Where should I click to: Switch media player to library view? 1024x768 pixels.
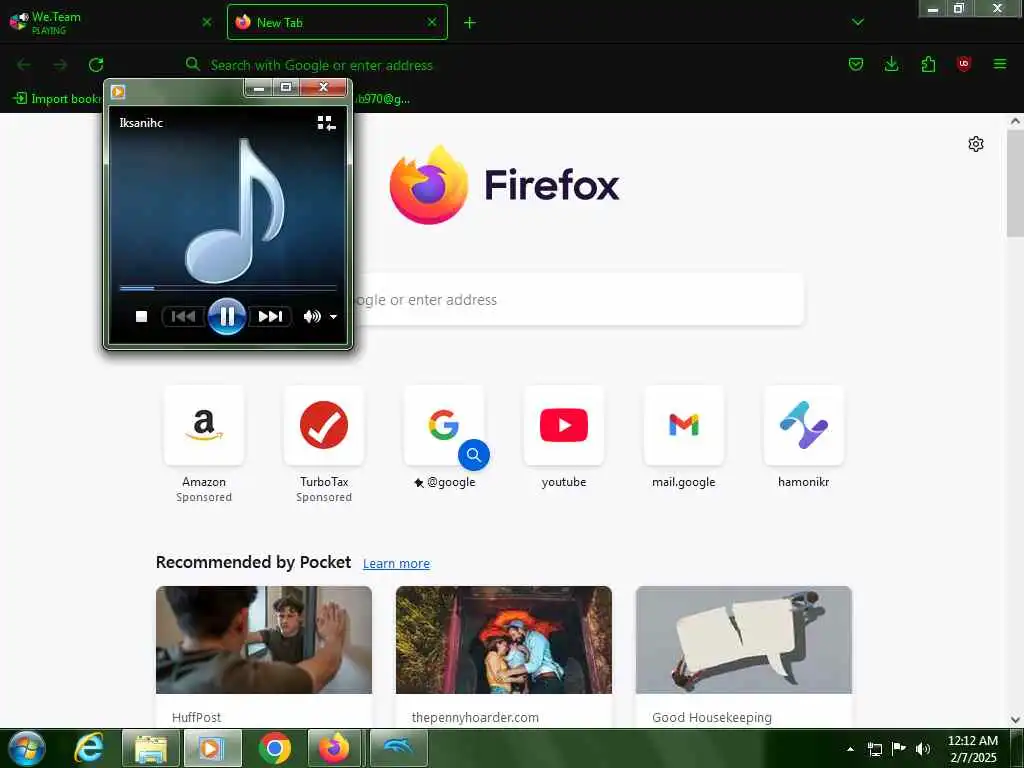click(326, 123)
